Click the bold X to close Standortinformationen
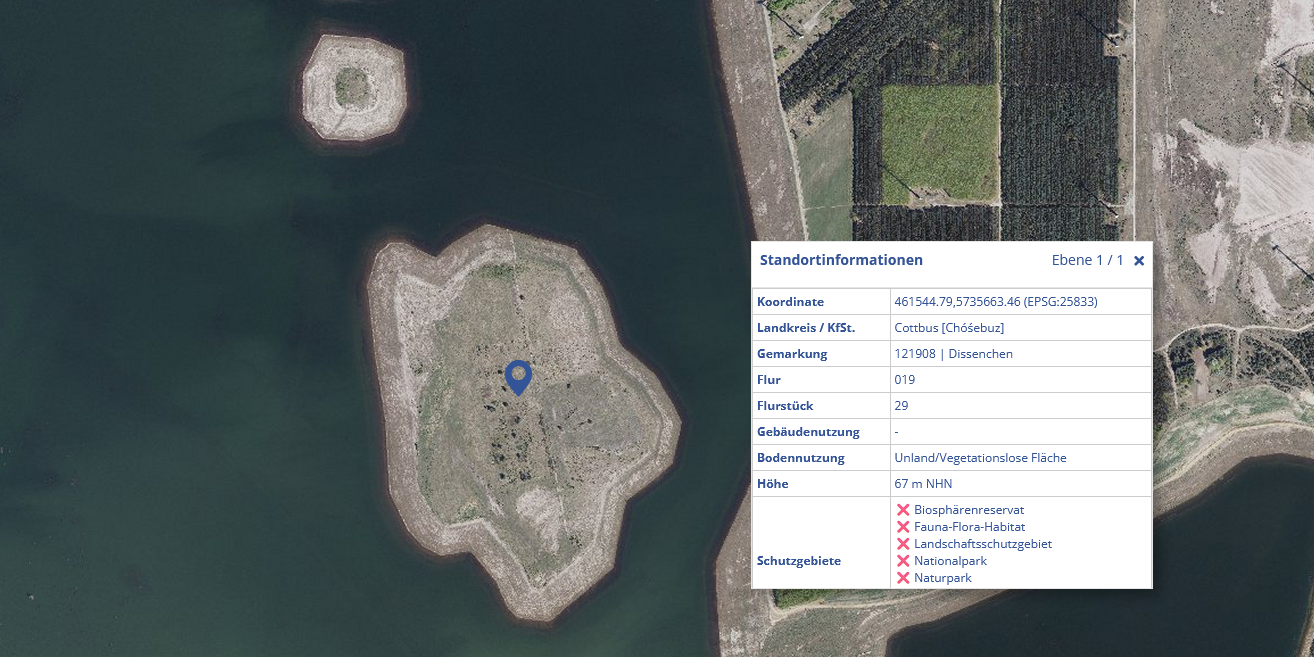 pos(1141,259)
